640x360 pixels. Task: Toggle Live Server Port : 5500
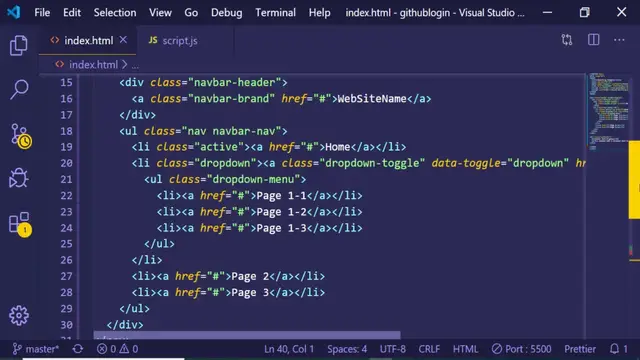pyautogui.click(x=521, y=349)
